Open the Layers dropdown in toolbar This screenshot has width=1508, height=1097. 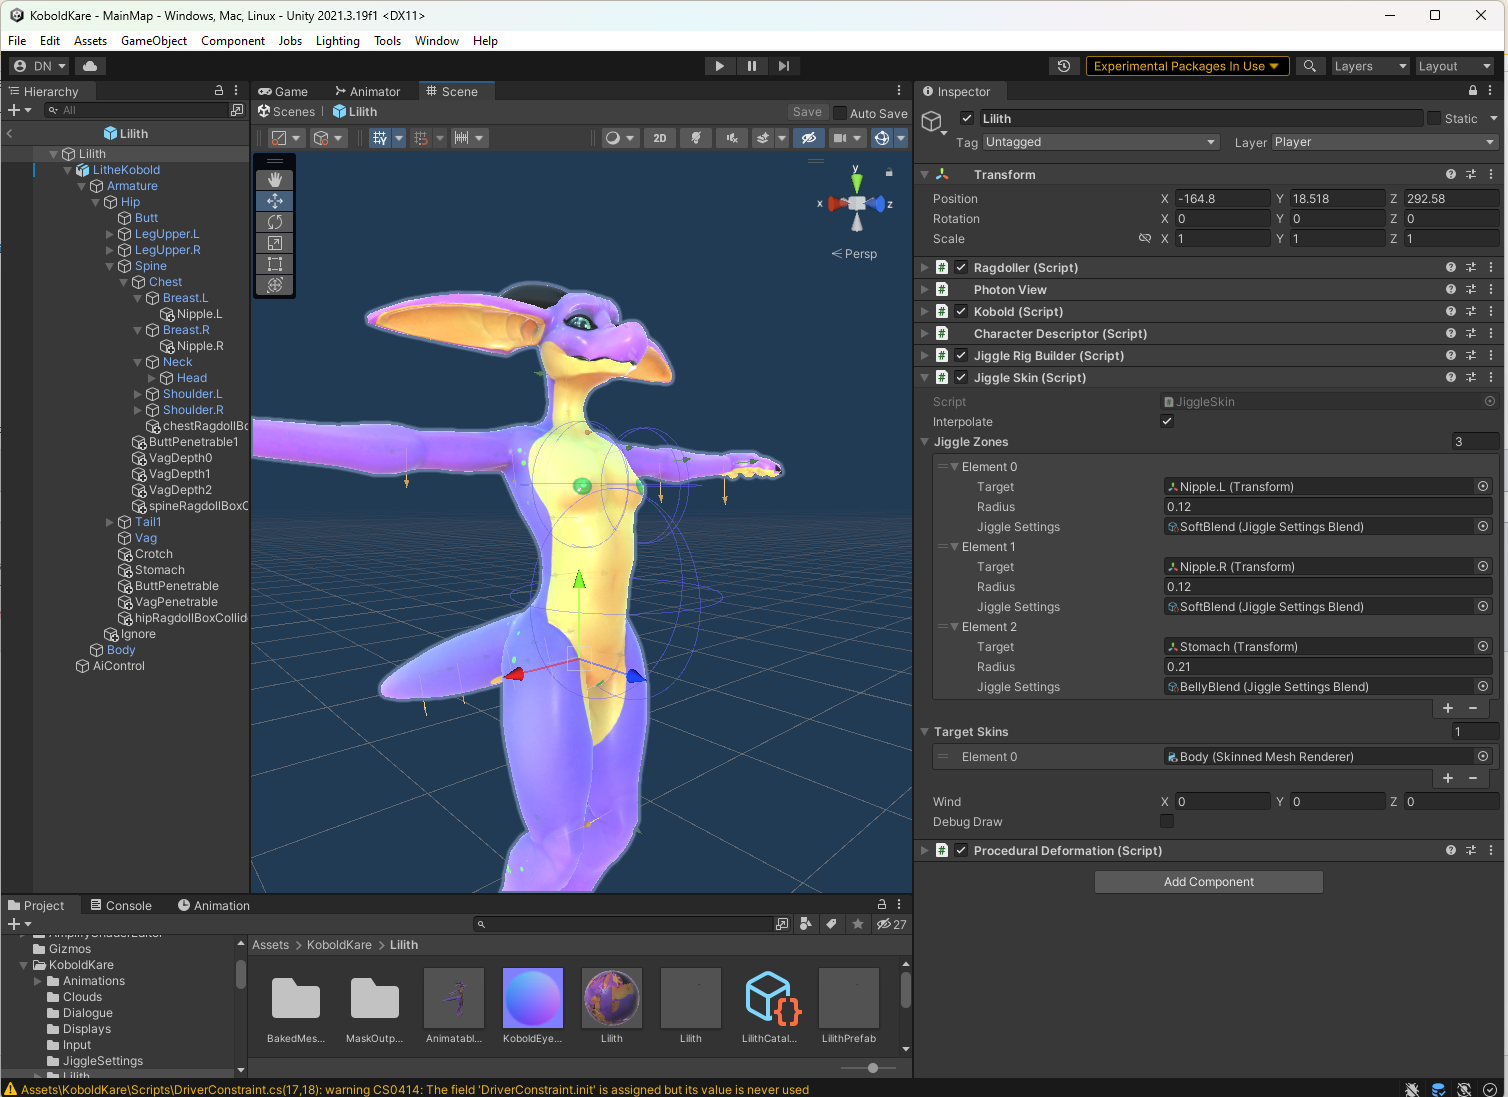(x=1369, y=66)
